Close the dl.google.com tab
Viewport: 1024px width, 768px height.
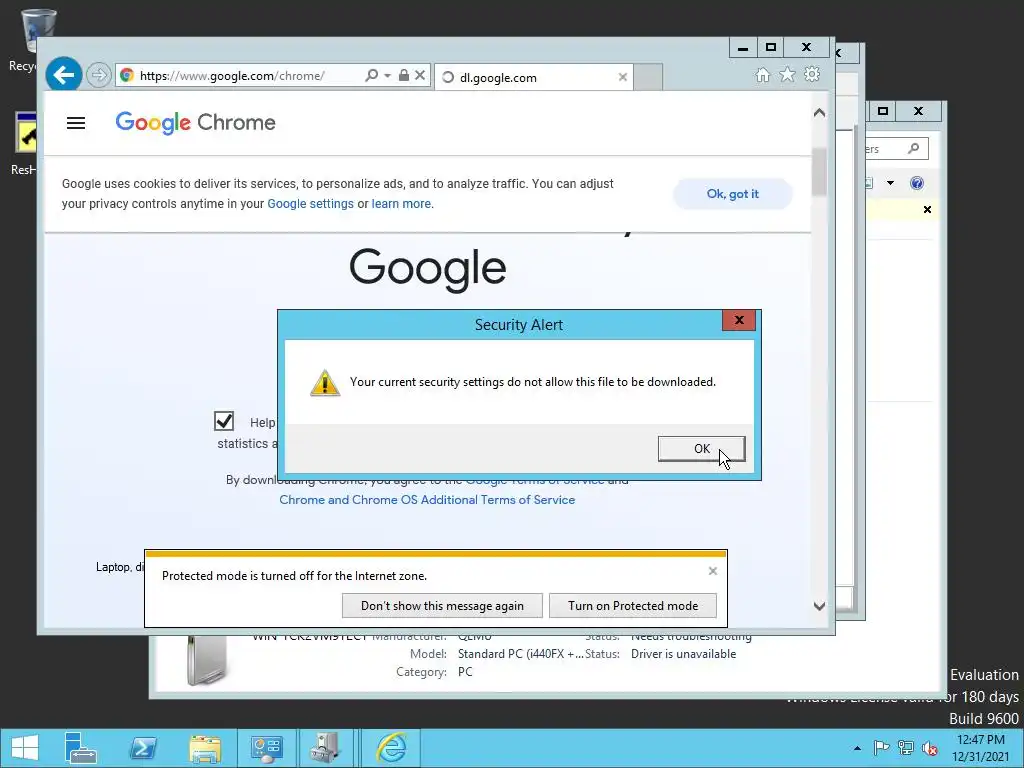[x=622, y=77]
